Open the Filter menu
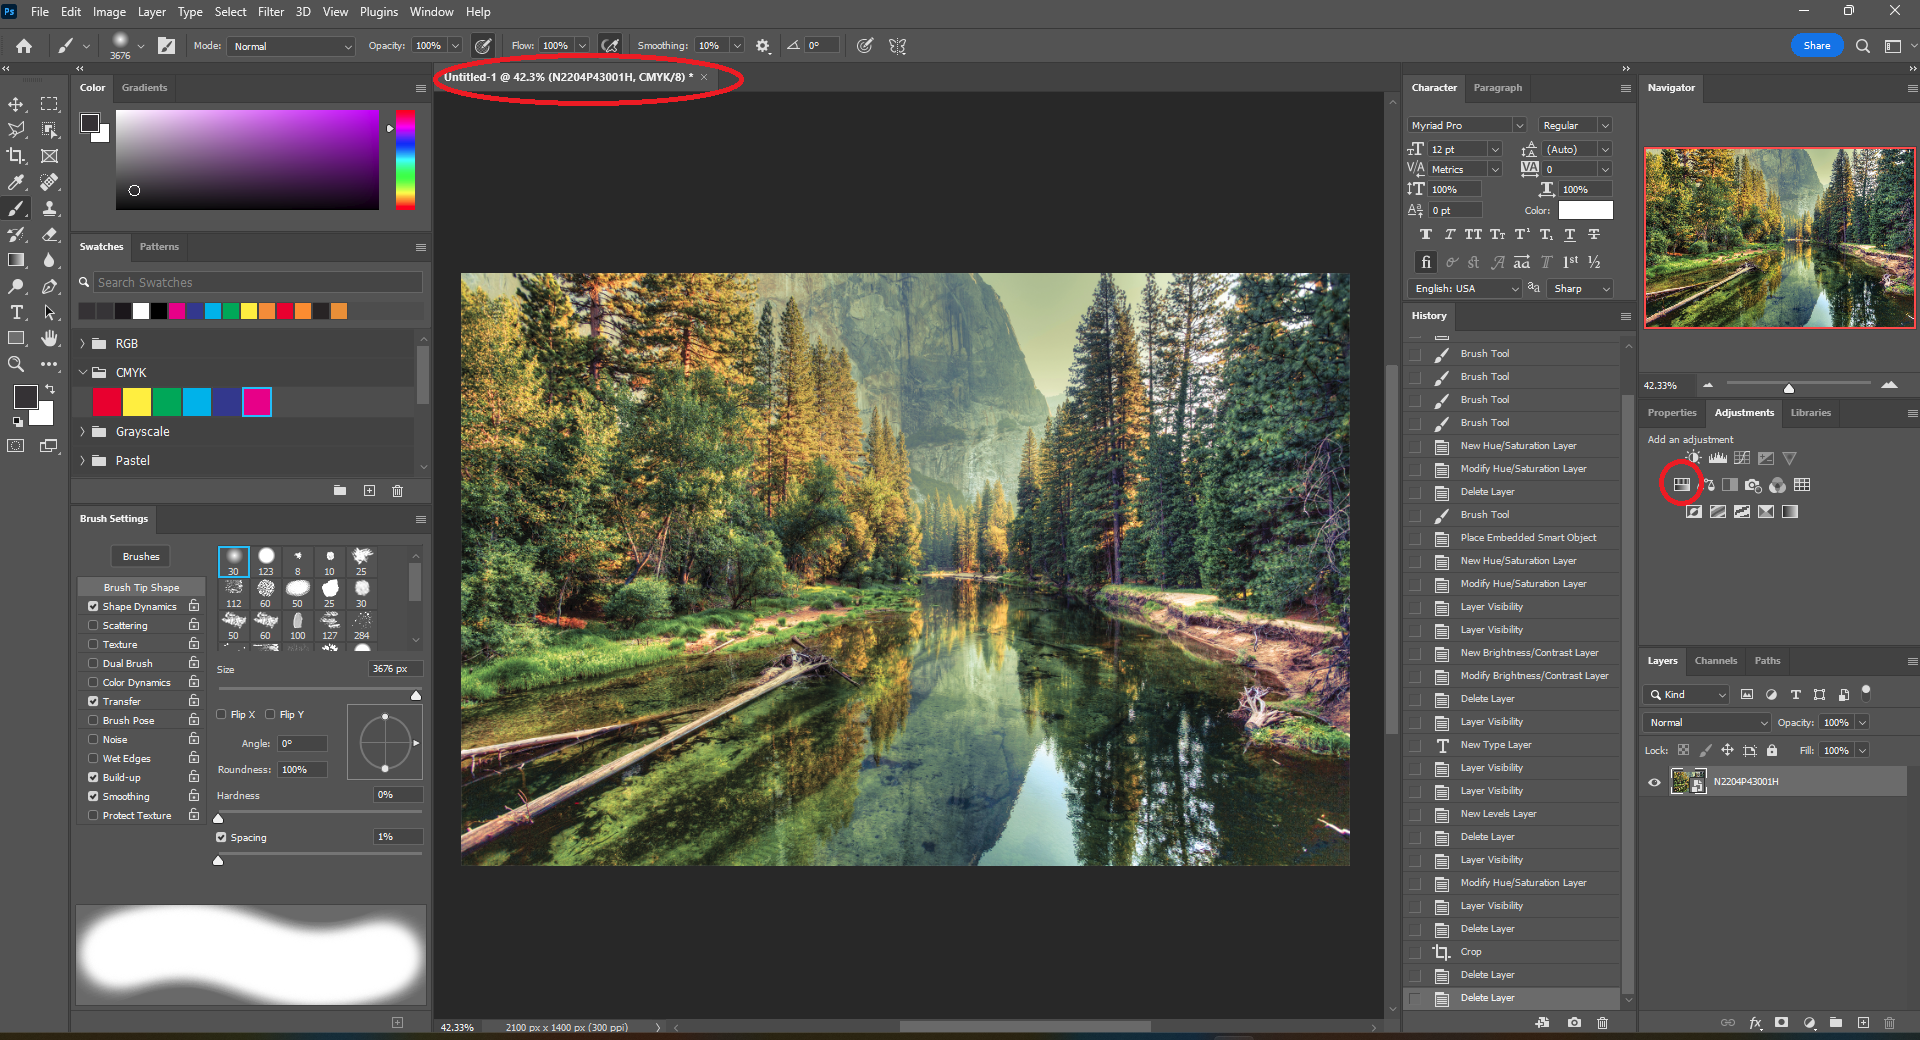1920x1040 pixels. point(271,12)
